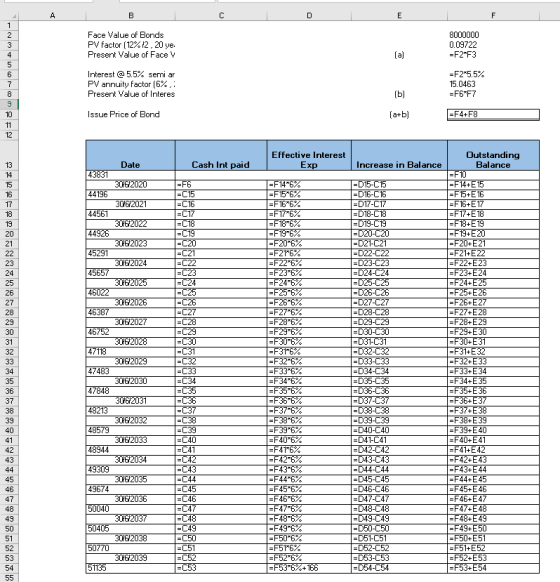Select row 54 header
Viewport: 560px width, 582px height.
[9, 568]
